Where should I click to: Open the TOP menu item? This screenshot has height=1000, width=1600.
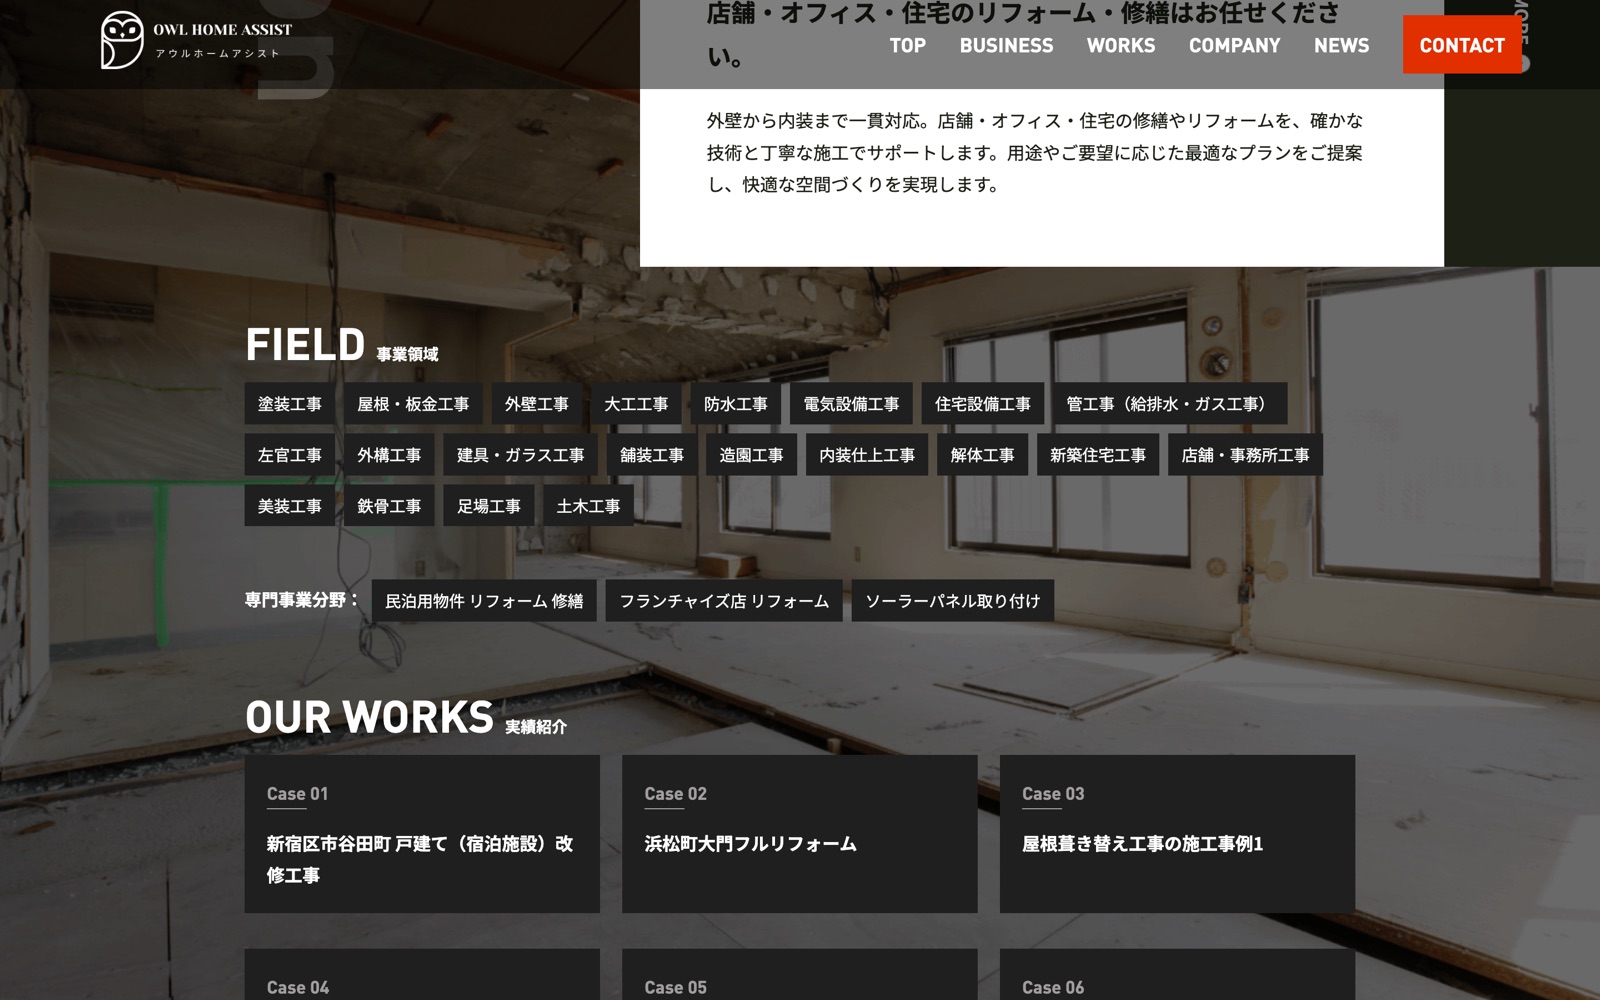(908, 45)
